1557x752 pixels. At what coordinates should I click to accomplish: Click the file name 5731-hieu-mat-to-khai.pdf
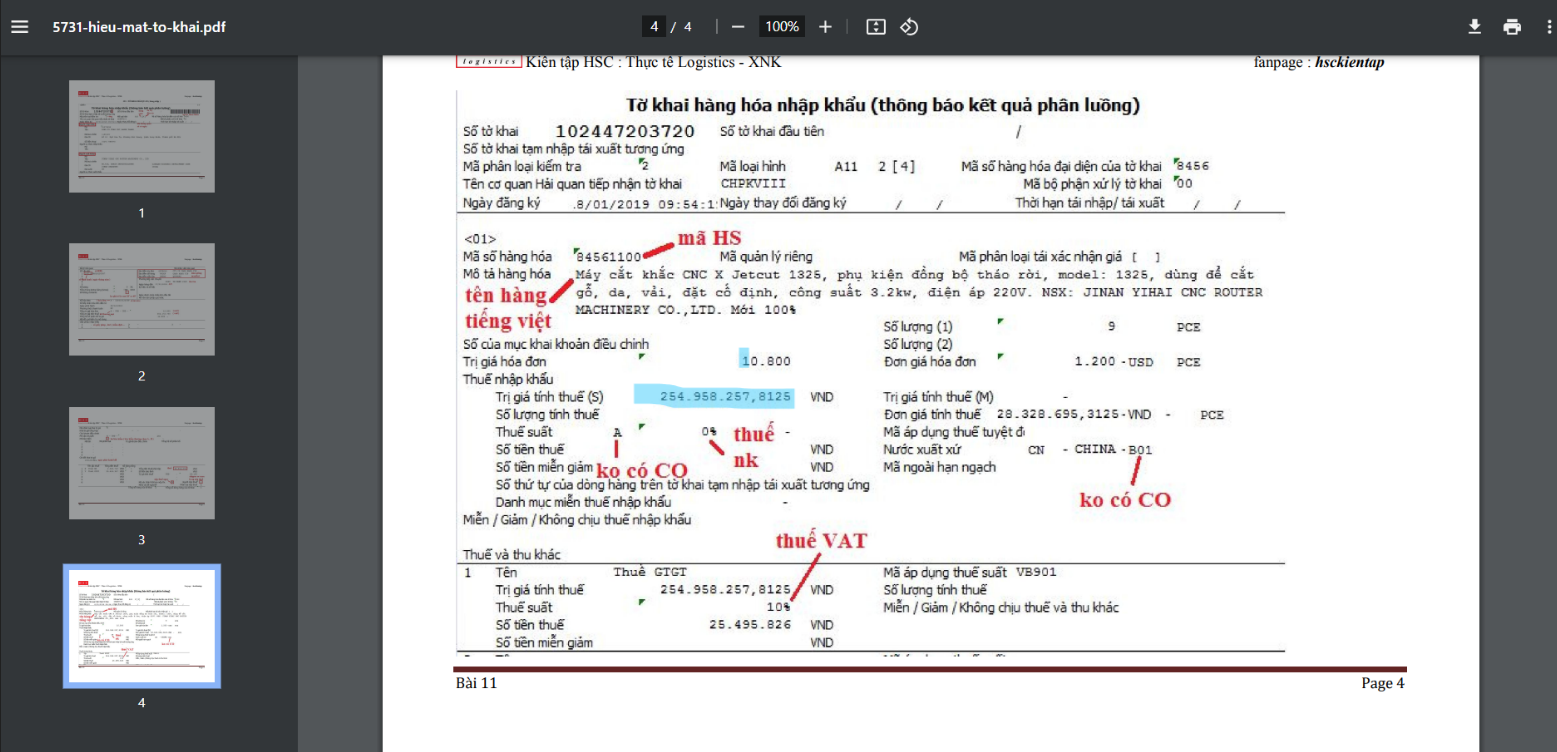[x=139, y=27]
